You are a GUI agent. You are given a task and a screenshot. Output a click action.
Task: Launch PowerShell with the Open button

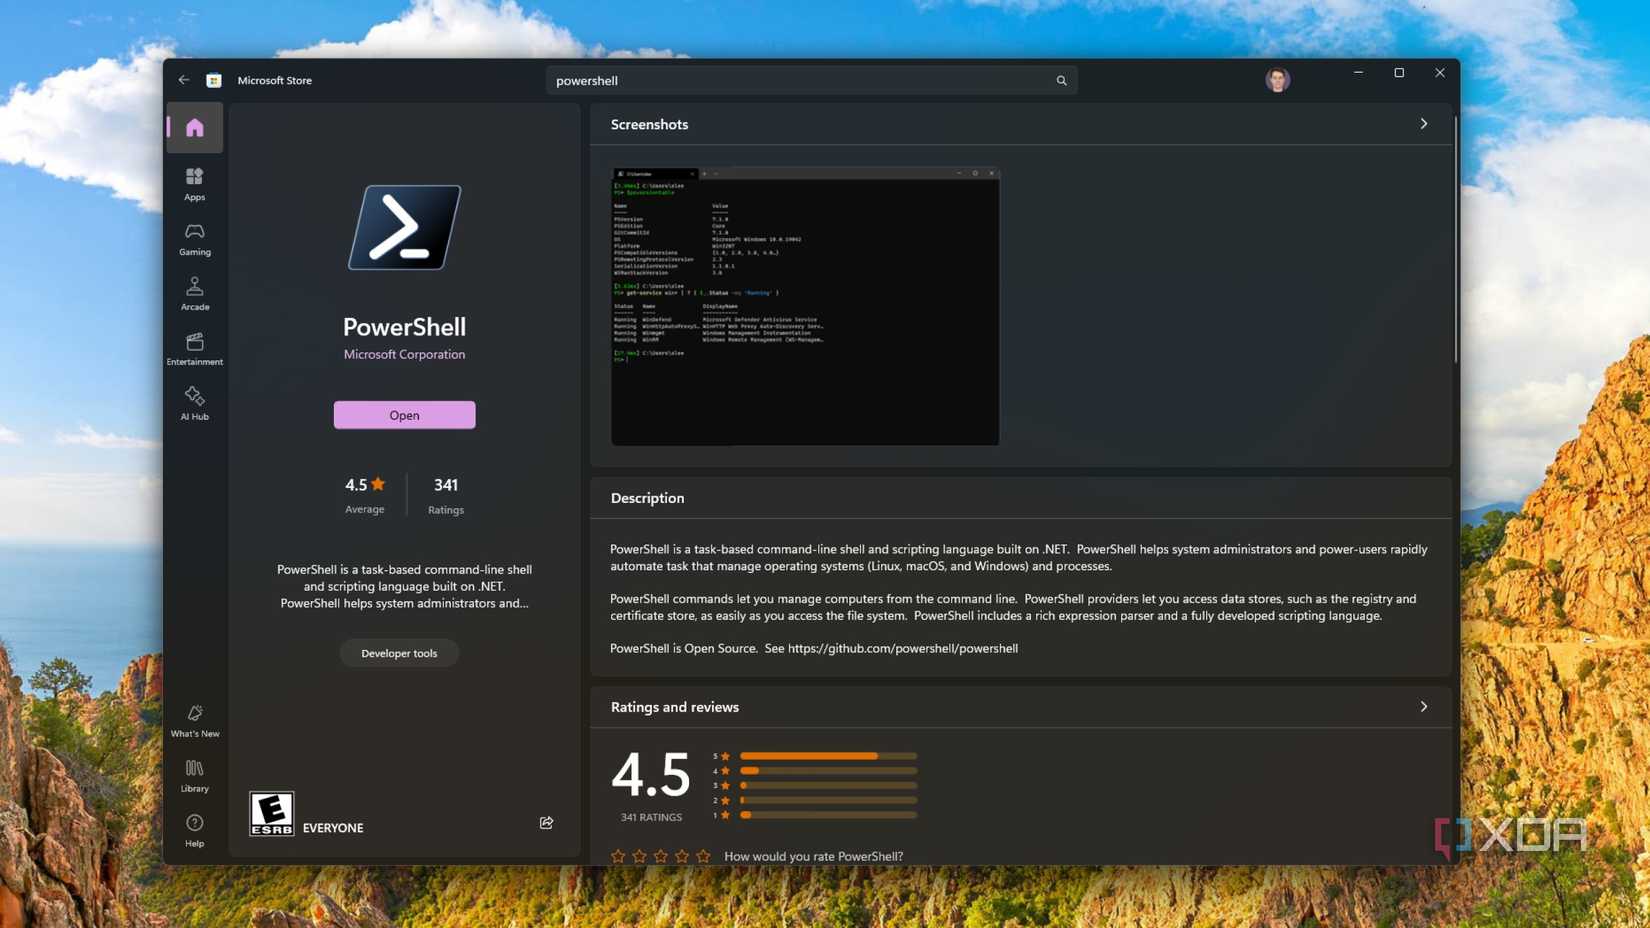pos(404,414)
